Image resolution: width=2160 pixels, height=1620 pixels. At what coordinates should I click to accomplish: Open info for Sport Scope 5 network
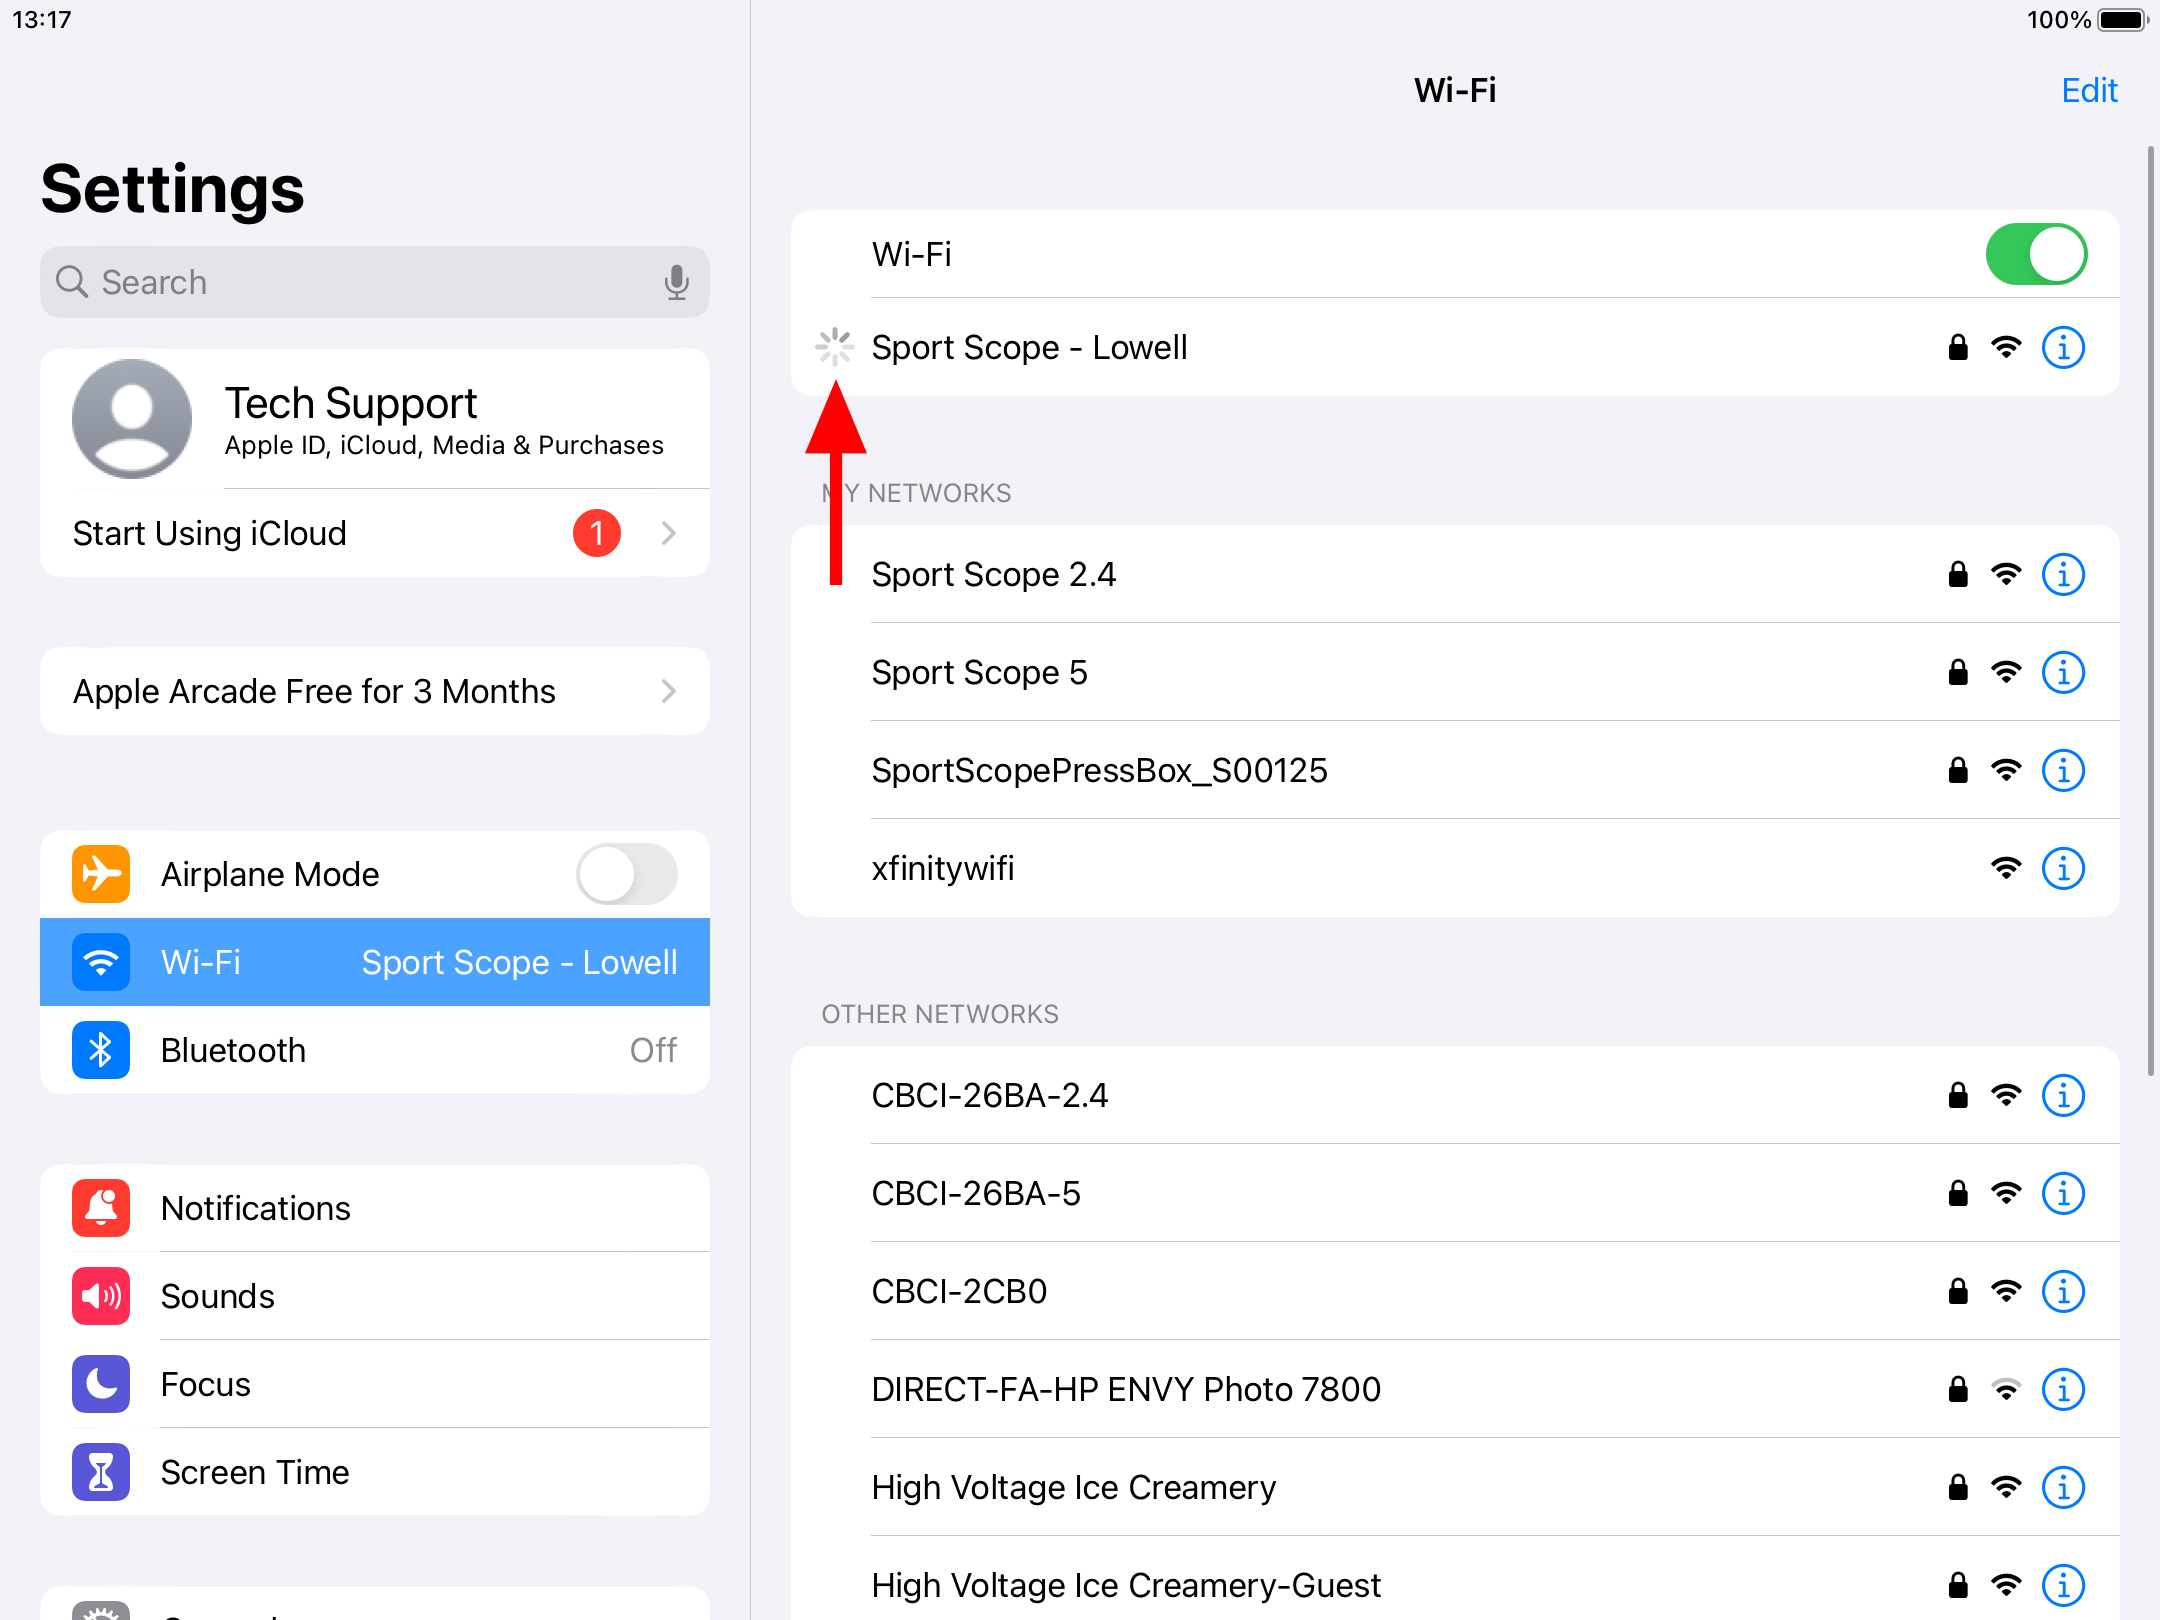2063,673
